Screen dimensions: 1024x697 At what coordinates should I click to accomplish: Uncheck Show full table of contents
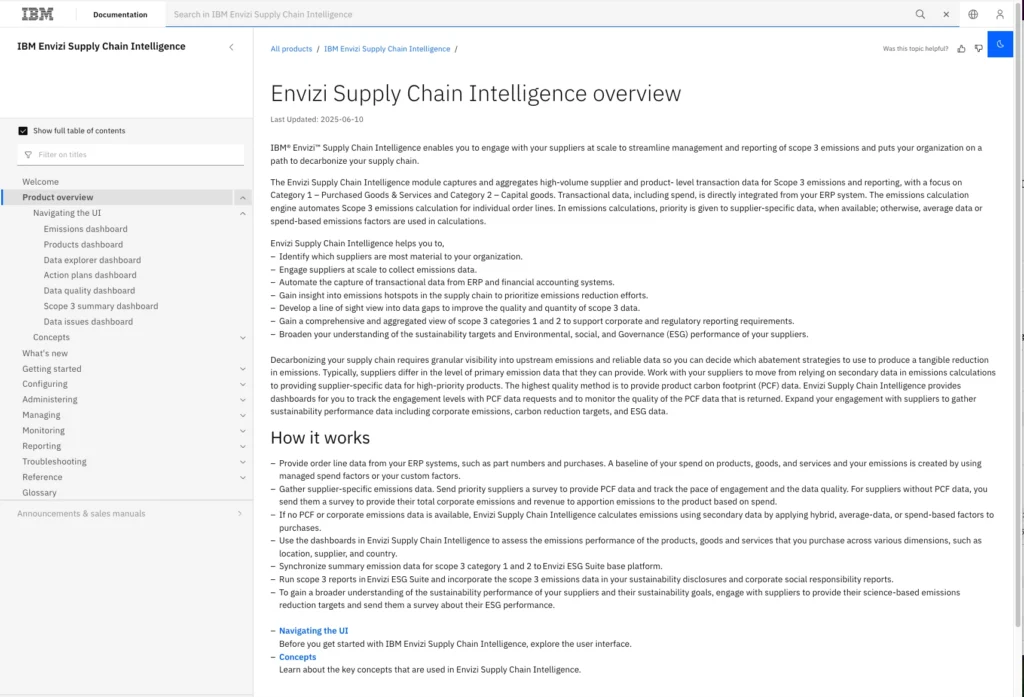[23, 131]
